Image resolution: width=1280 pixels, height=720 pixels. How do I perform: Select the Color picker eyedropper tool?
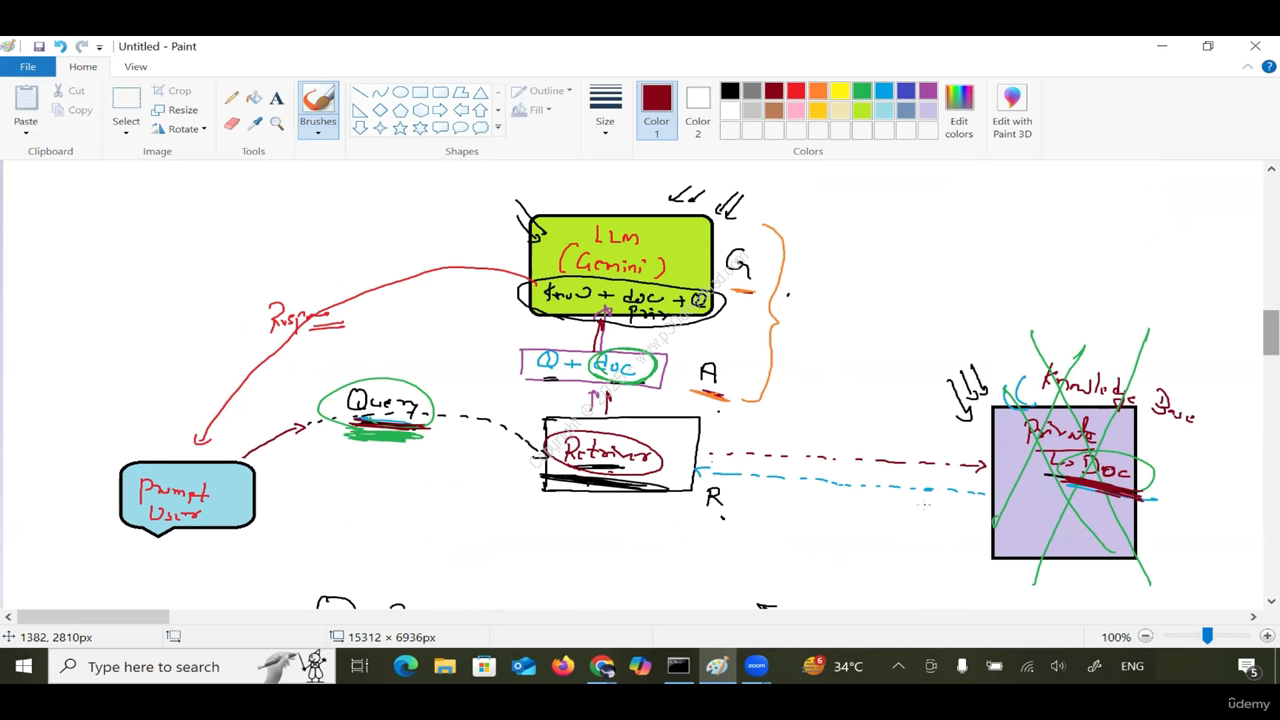point(254,123)
